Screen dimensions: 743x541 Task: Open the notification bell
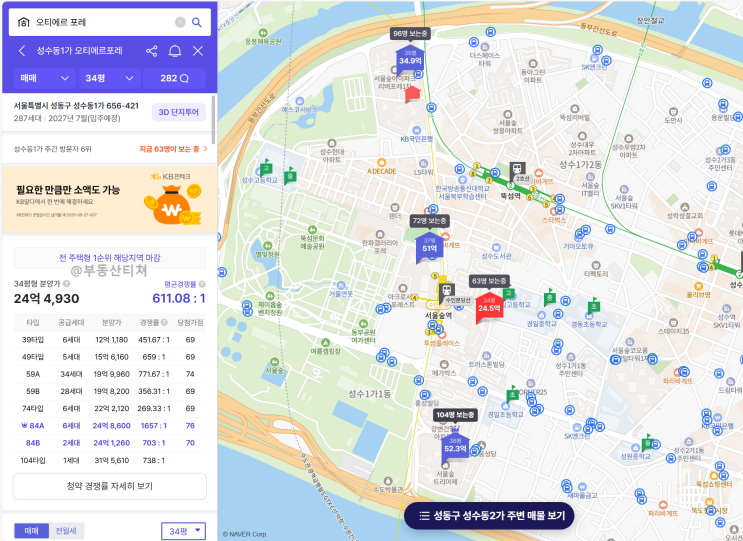(175, 51)
